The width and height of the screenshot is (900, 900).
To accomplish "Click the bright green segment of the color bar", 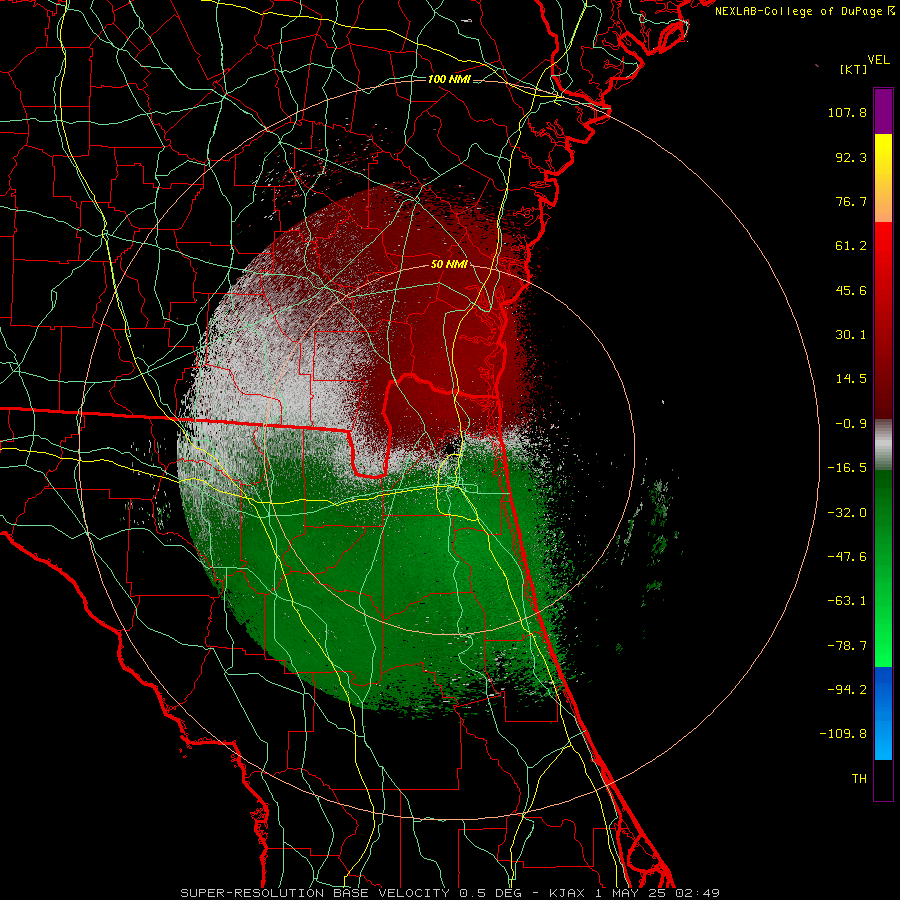I will [883, 568].
